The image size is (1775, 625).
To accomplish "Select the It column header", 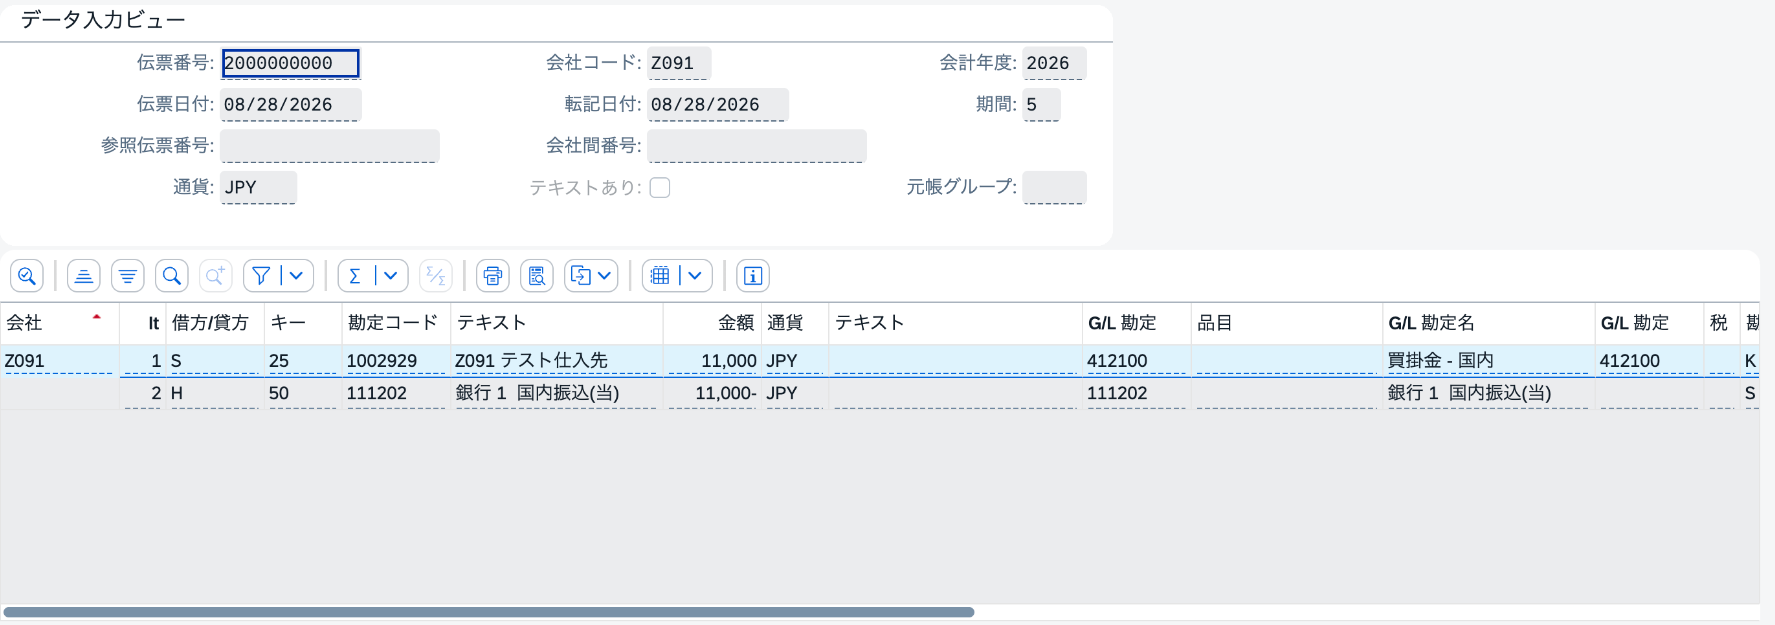I will 143,323.
